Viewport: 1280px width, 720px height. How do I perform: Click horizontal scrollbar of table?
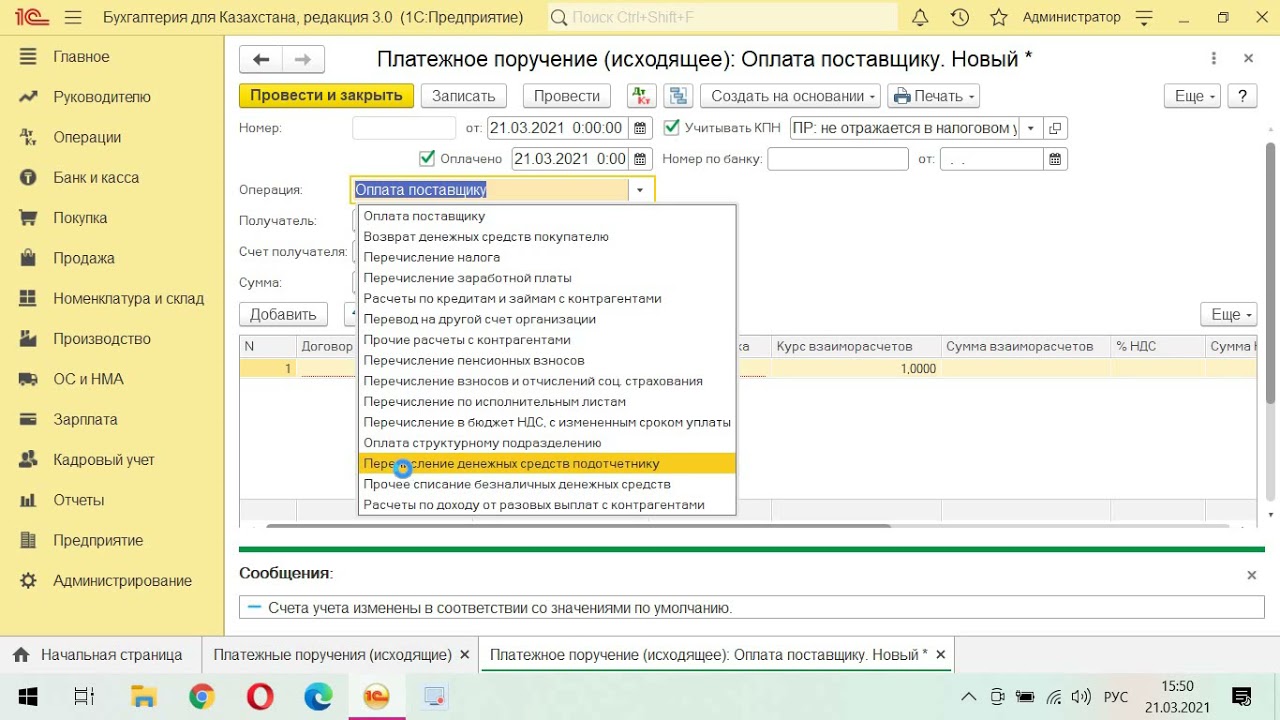coord(578,526)
